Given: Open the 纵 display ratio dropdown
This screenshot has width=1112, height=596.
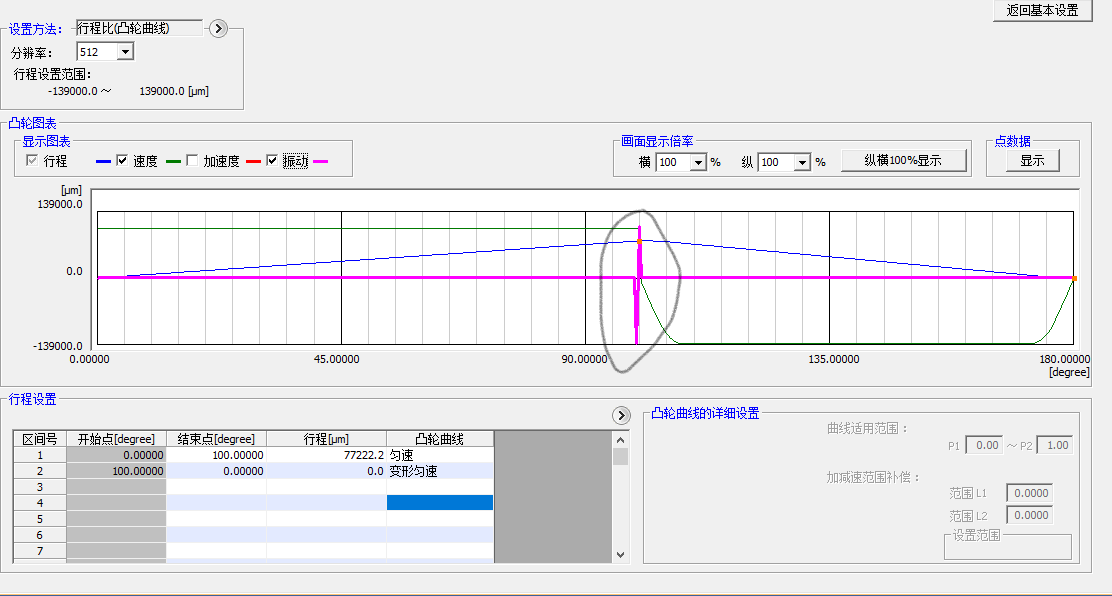Looking at the screenshot, I should click(800, 162).
